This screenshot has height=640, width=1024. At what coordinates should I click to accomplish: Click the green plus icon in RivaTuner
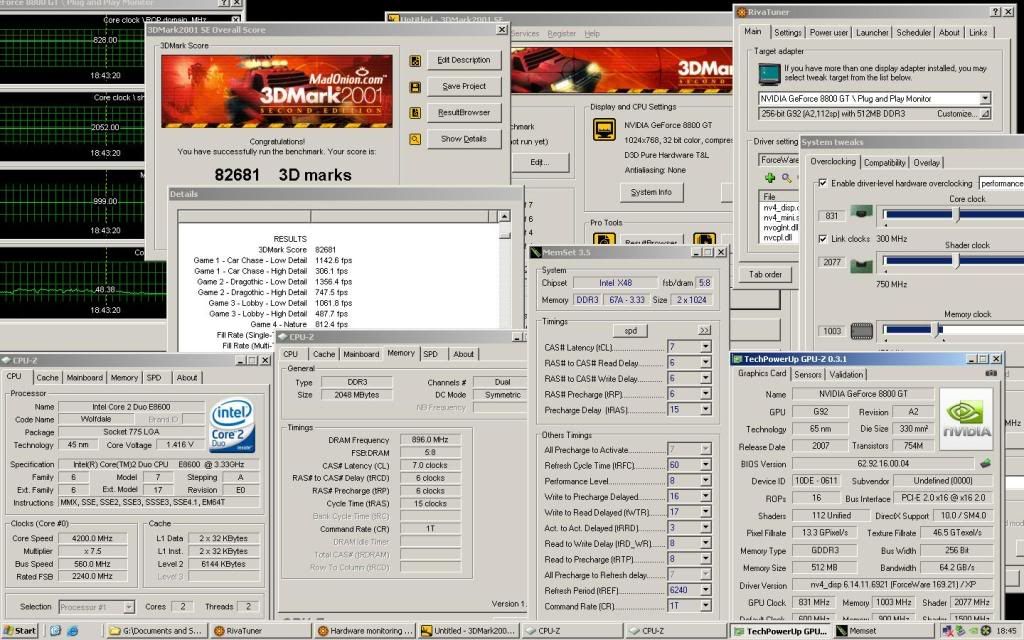click(x=770, y=177)
